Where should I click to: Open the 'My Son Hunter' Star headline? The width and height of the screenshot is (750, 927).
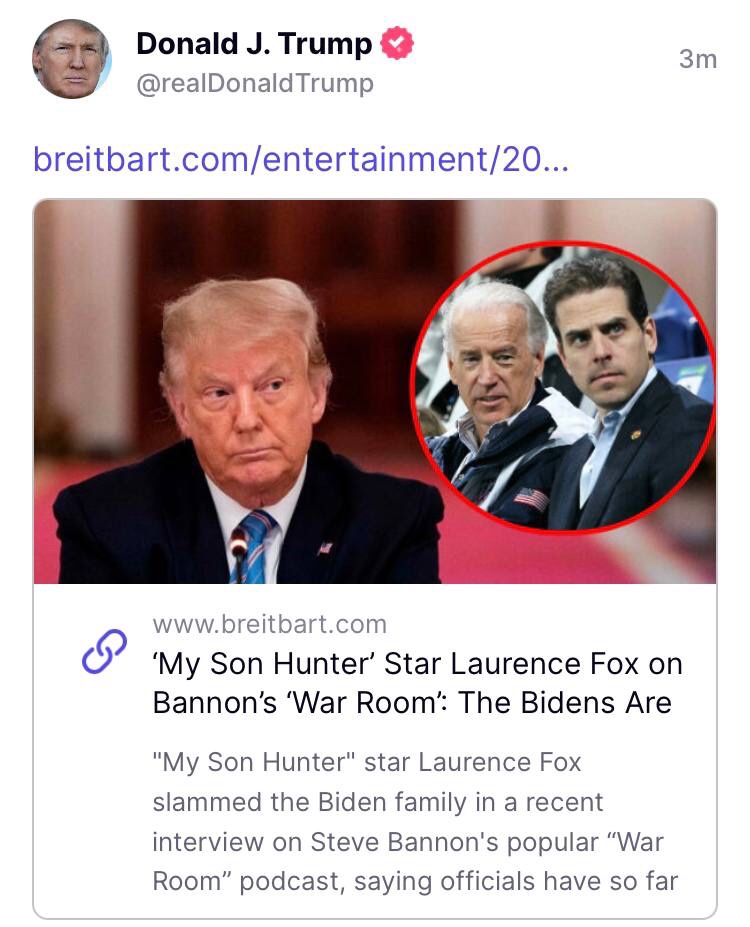coord(417,664)
